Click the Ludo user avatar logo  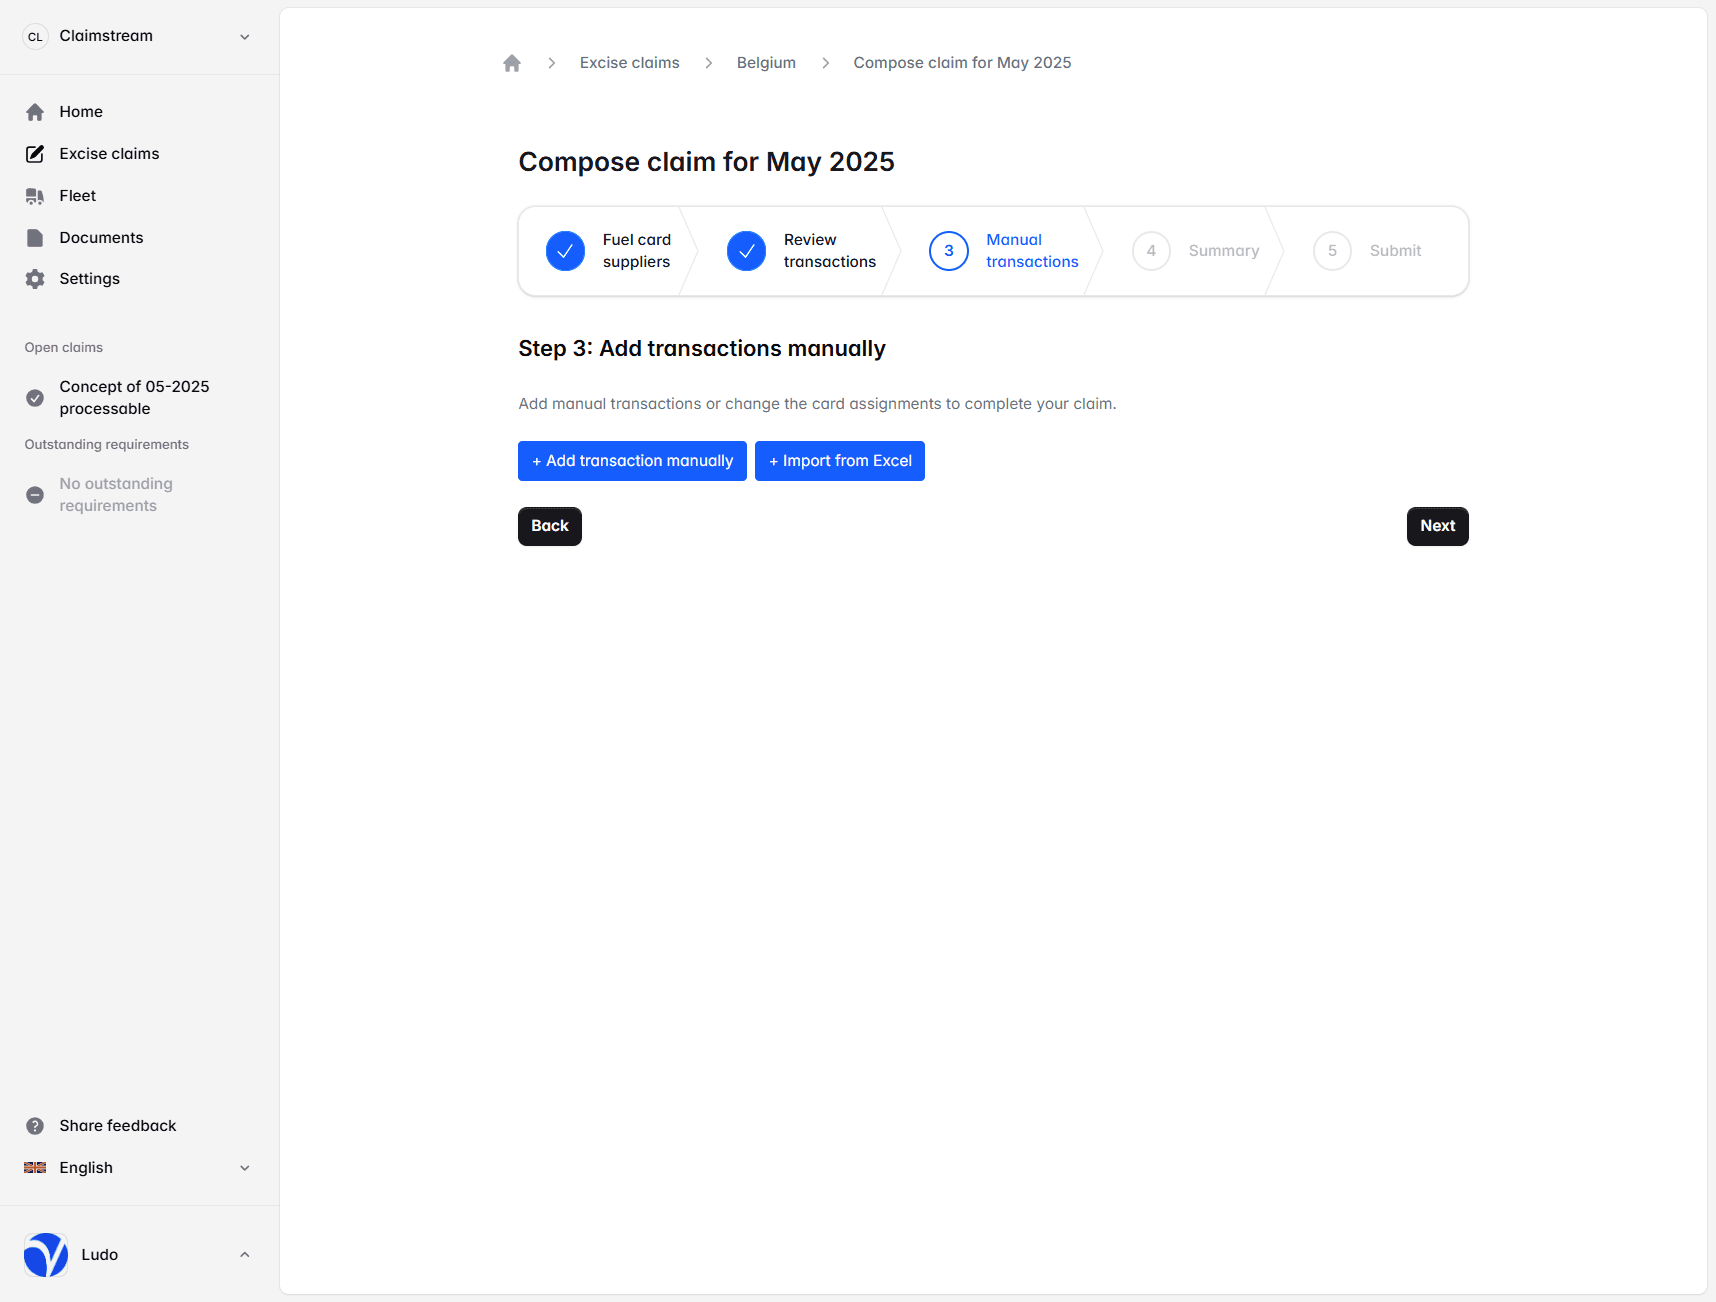pos(46,1255)
